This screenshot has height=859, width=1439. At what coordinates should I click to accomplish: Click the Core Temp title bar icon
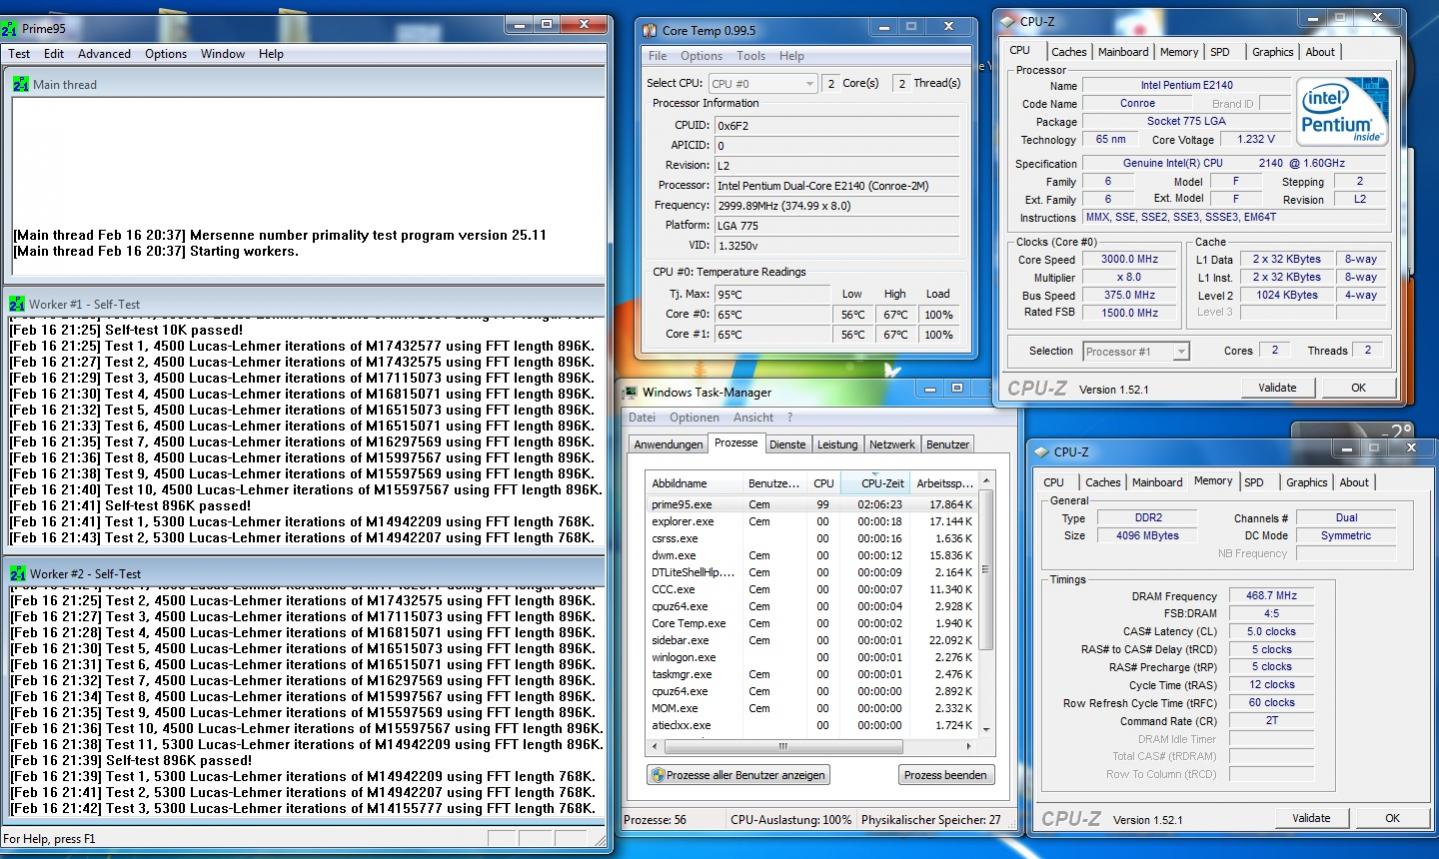point(650,31)
